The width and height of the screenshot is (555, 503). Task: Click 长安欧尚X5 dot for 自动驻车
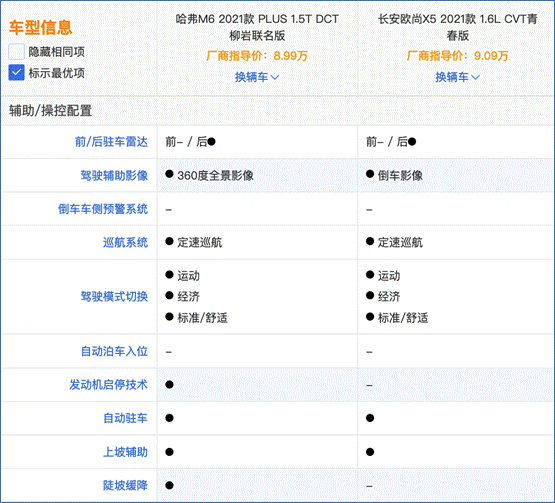[x=370, y=418]
